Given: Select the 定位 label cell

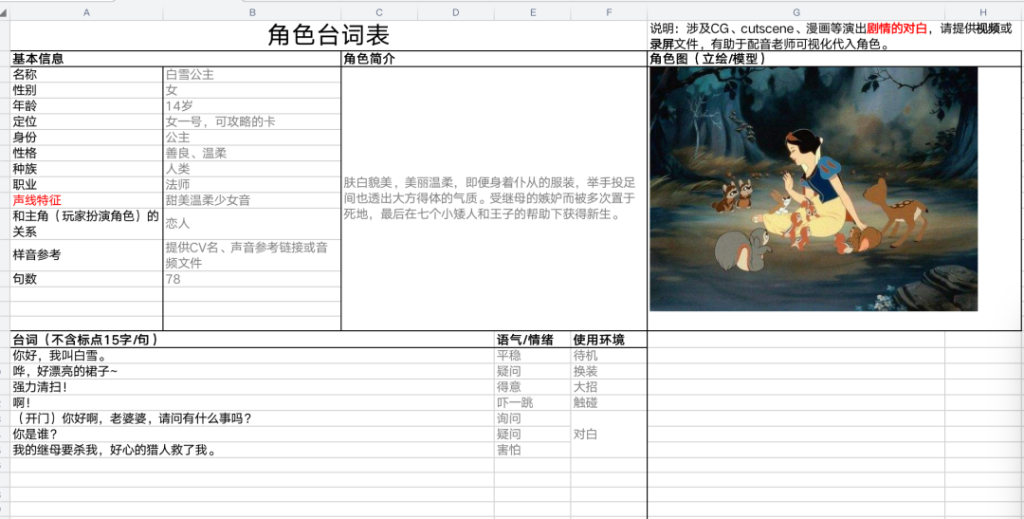Looking at the screenshot, I should click(87, 121).
